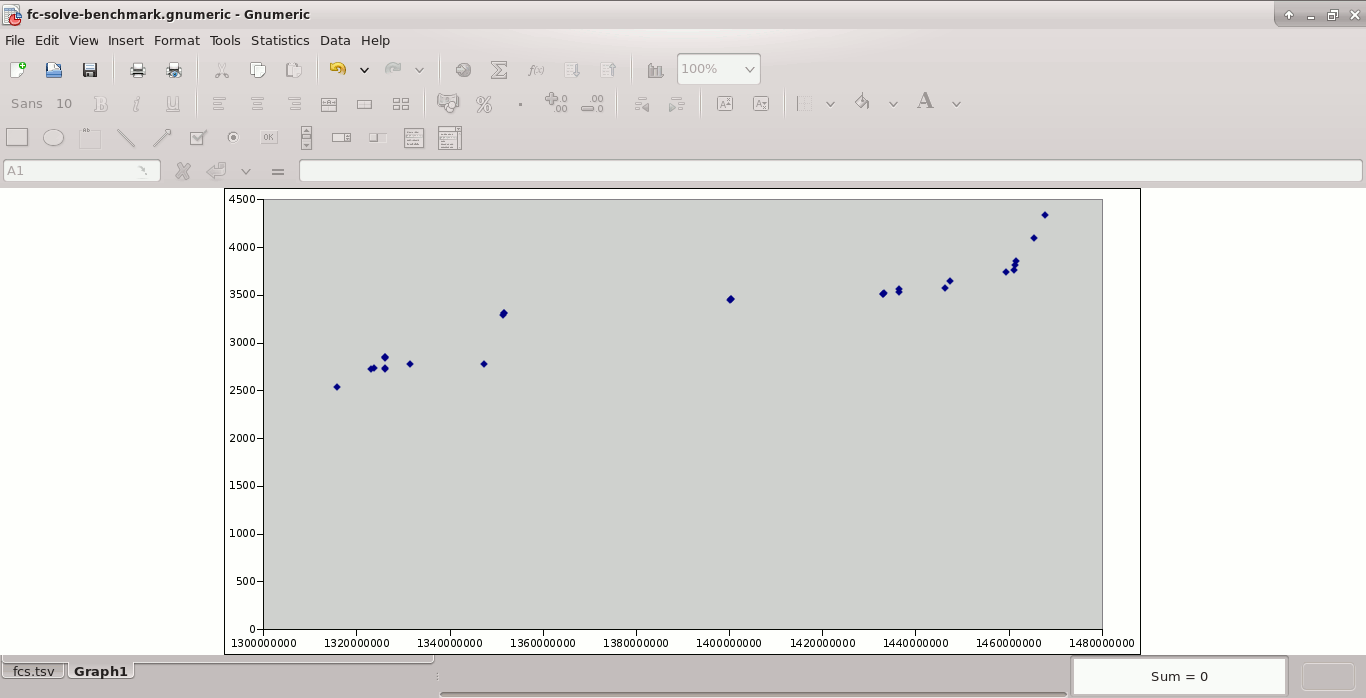Toggle left alignment
1366x698 pixels.
[220, 104]
